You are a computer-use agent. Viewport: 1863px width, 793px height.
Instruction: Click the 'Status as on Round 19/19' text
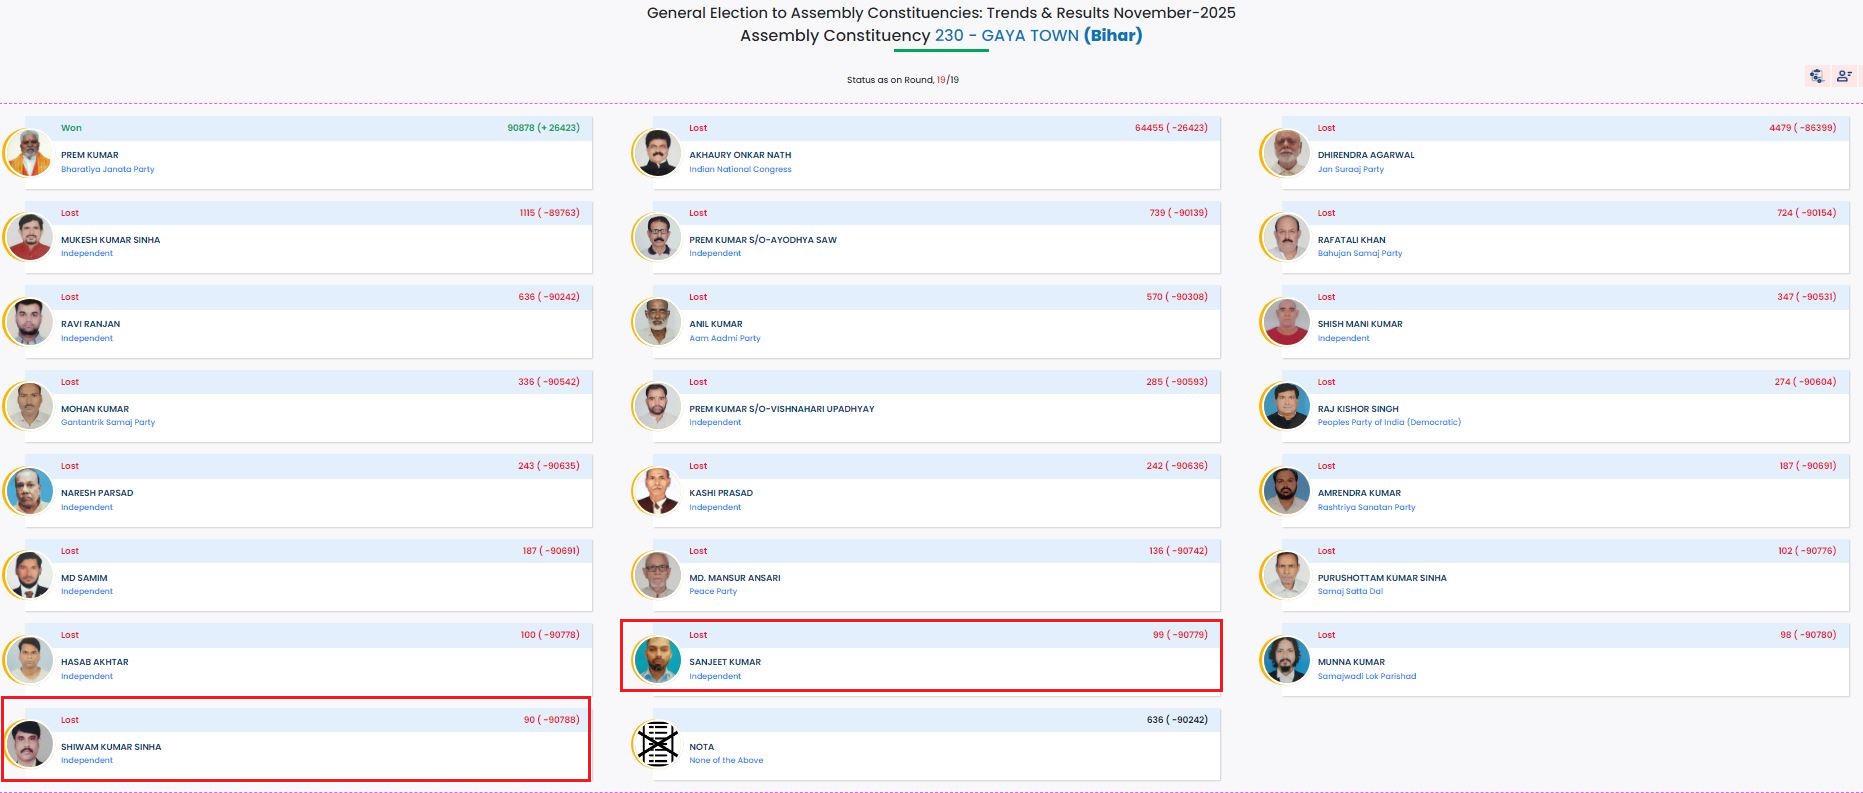(x=902, y=80)
